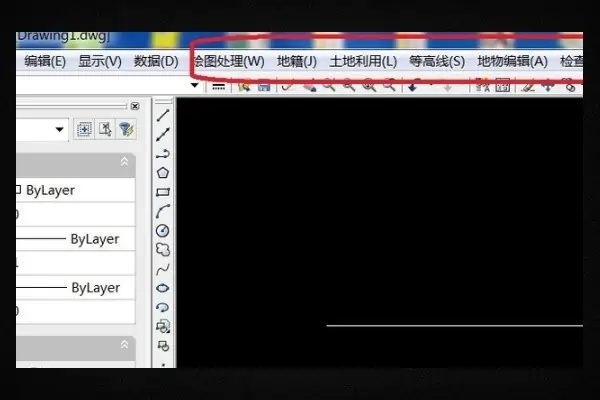Image resolution: width=600 pixels, height=400 pixels.
Task: Click the pencil toolbar icon
Action: (x=528, y=87)
